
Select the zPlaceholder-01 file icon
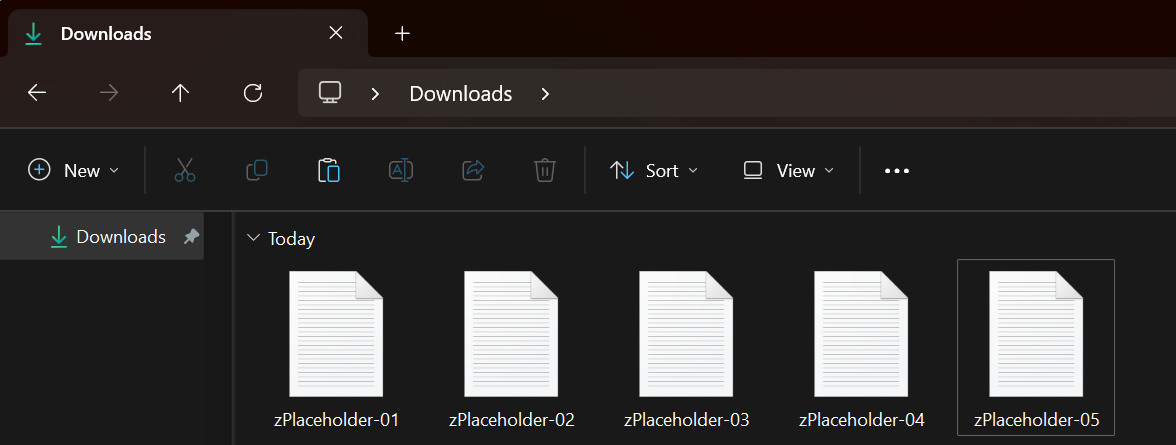[x=336, y=334]
